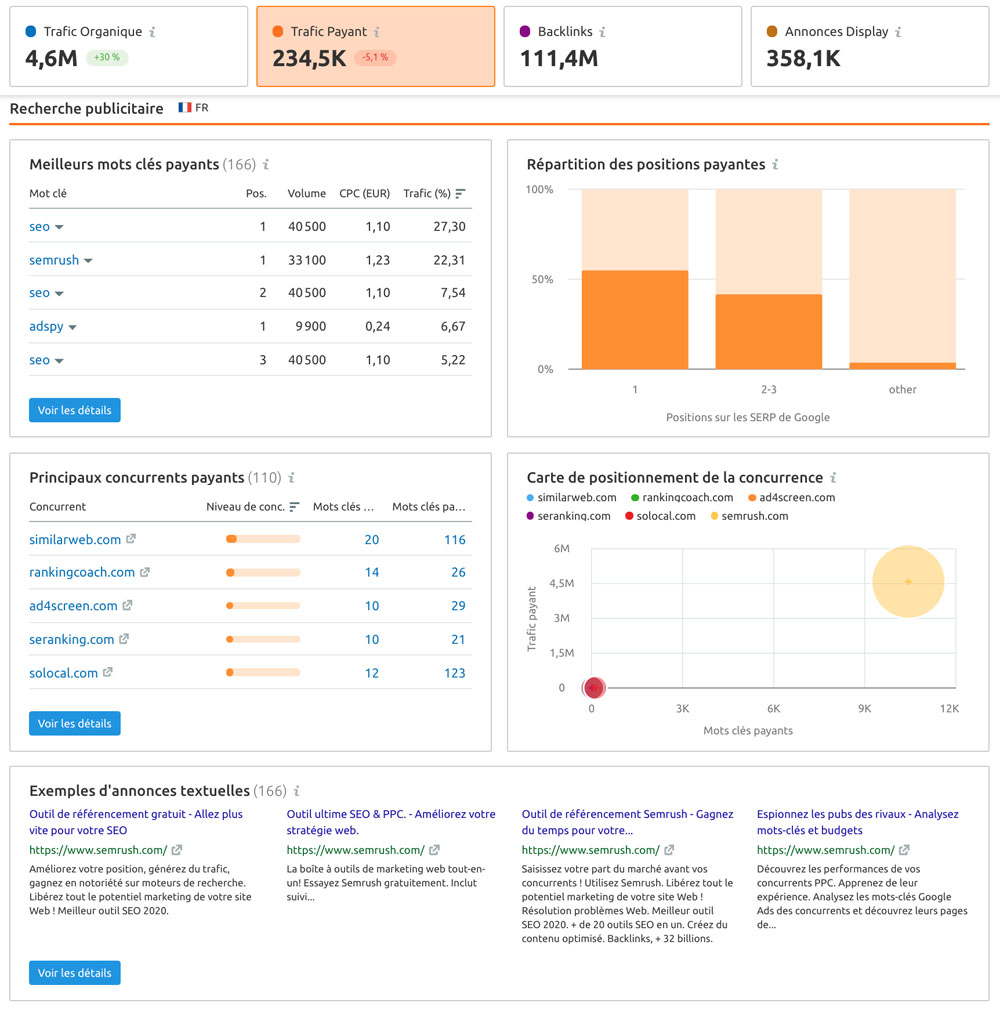The height and width of the screenshot is (1014, 1000).
Task: Click 116 paid keywords for similarweb.com
Action: click(x=455, y=539)
